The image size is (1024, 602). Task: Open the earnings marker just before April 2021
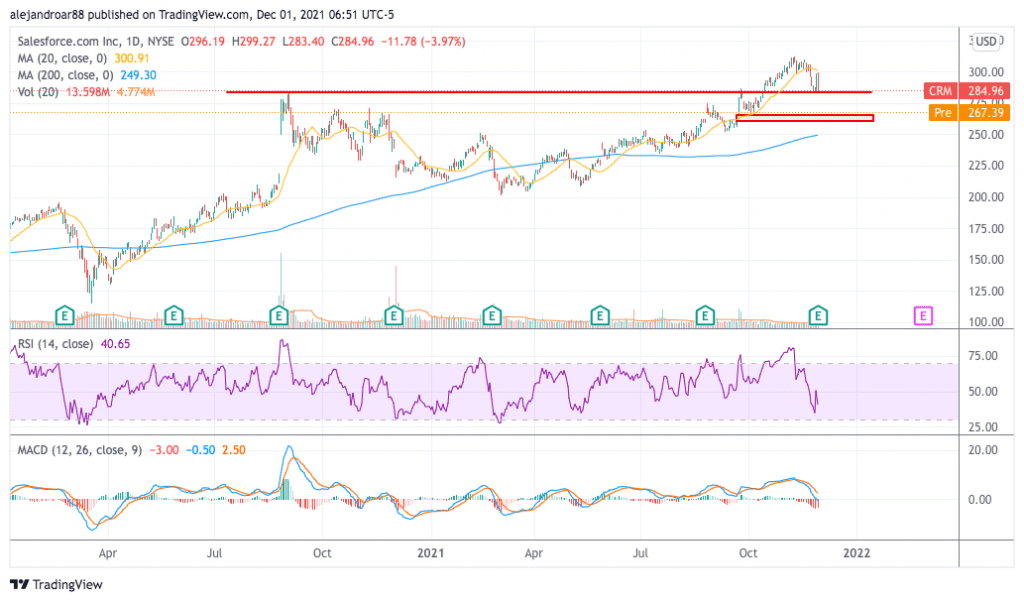(492, 316)
